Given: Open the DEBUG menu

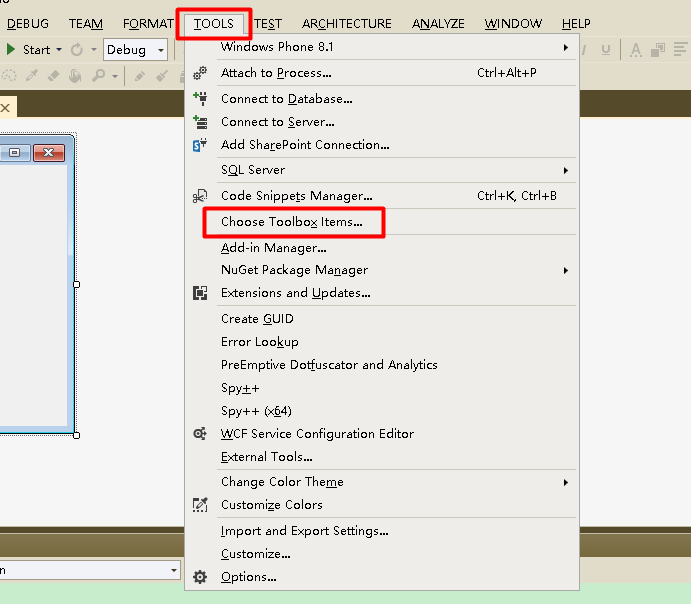Looking at the screenshot, I should coord(27,23).
